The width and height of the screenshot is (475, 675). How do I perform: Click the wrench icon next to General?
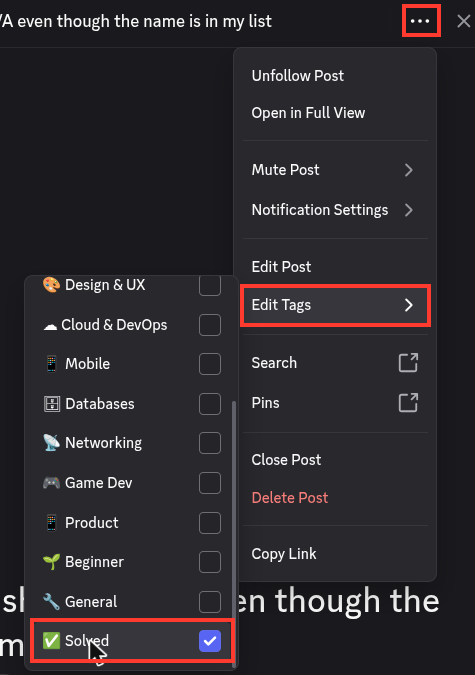pos(51,602)
